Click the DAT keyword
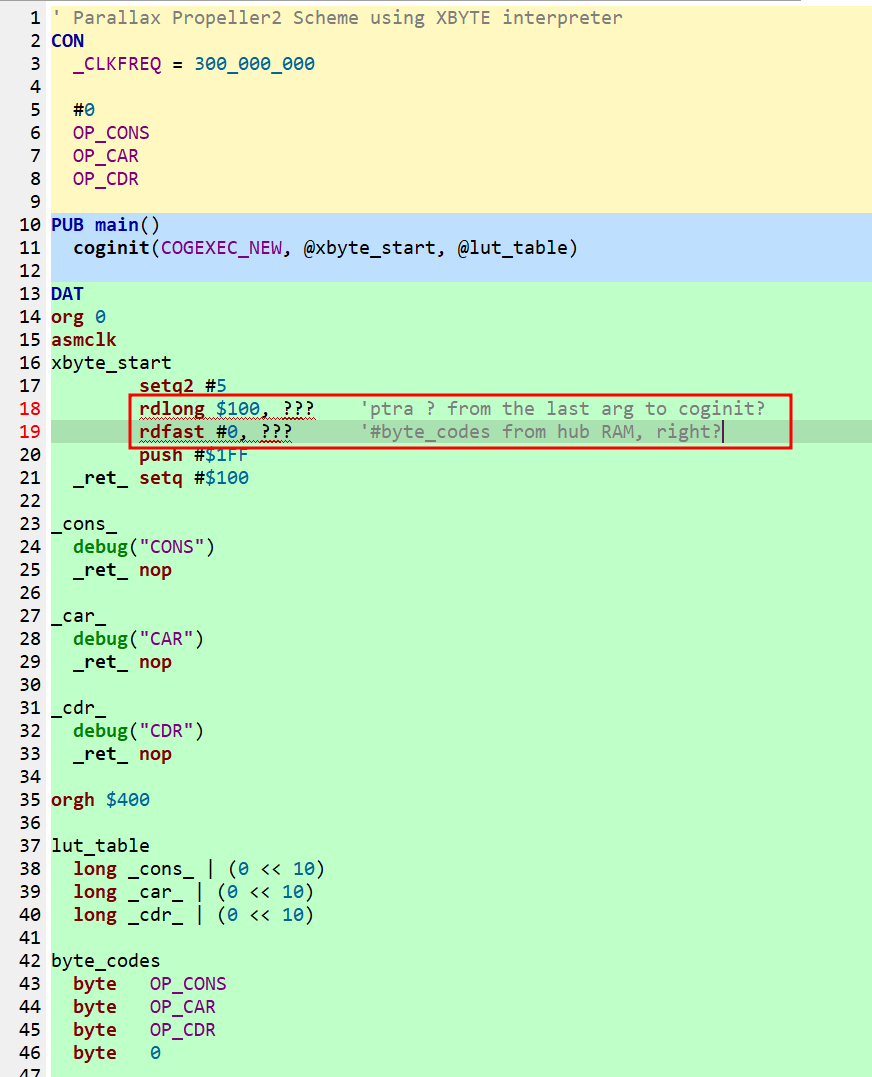Viewport: 872px width, 1077px height. [67, 294]
